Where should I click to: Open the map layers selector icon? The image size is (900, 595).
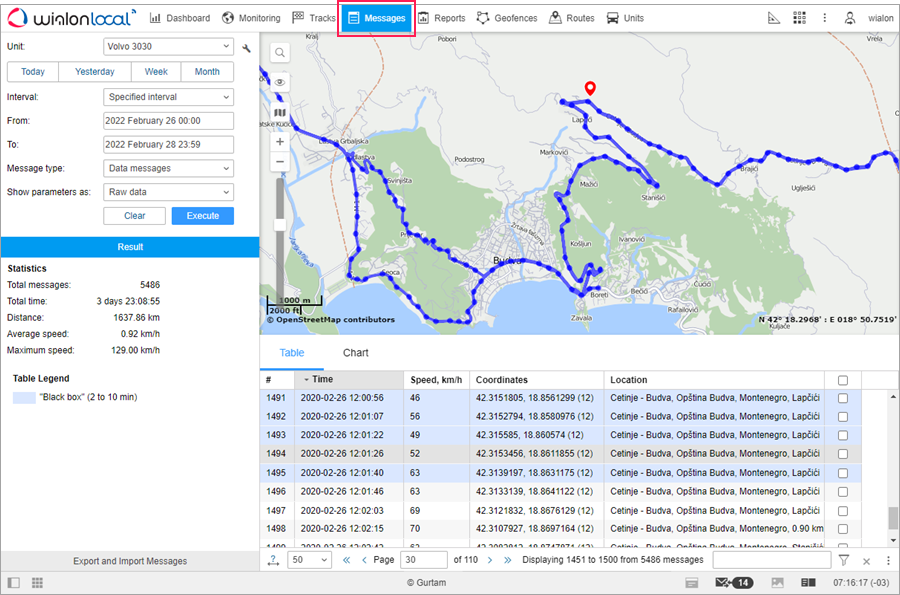tap(280, 113)
